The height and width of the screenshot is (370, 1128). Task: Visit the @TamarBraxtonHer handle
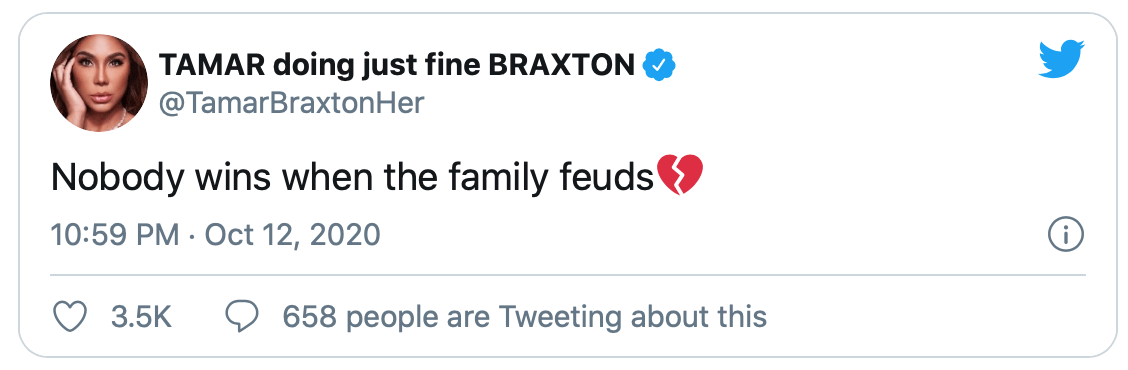[291, 104]
